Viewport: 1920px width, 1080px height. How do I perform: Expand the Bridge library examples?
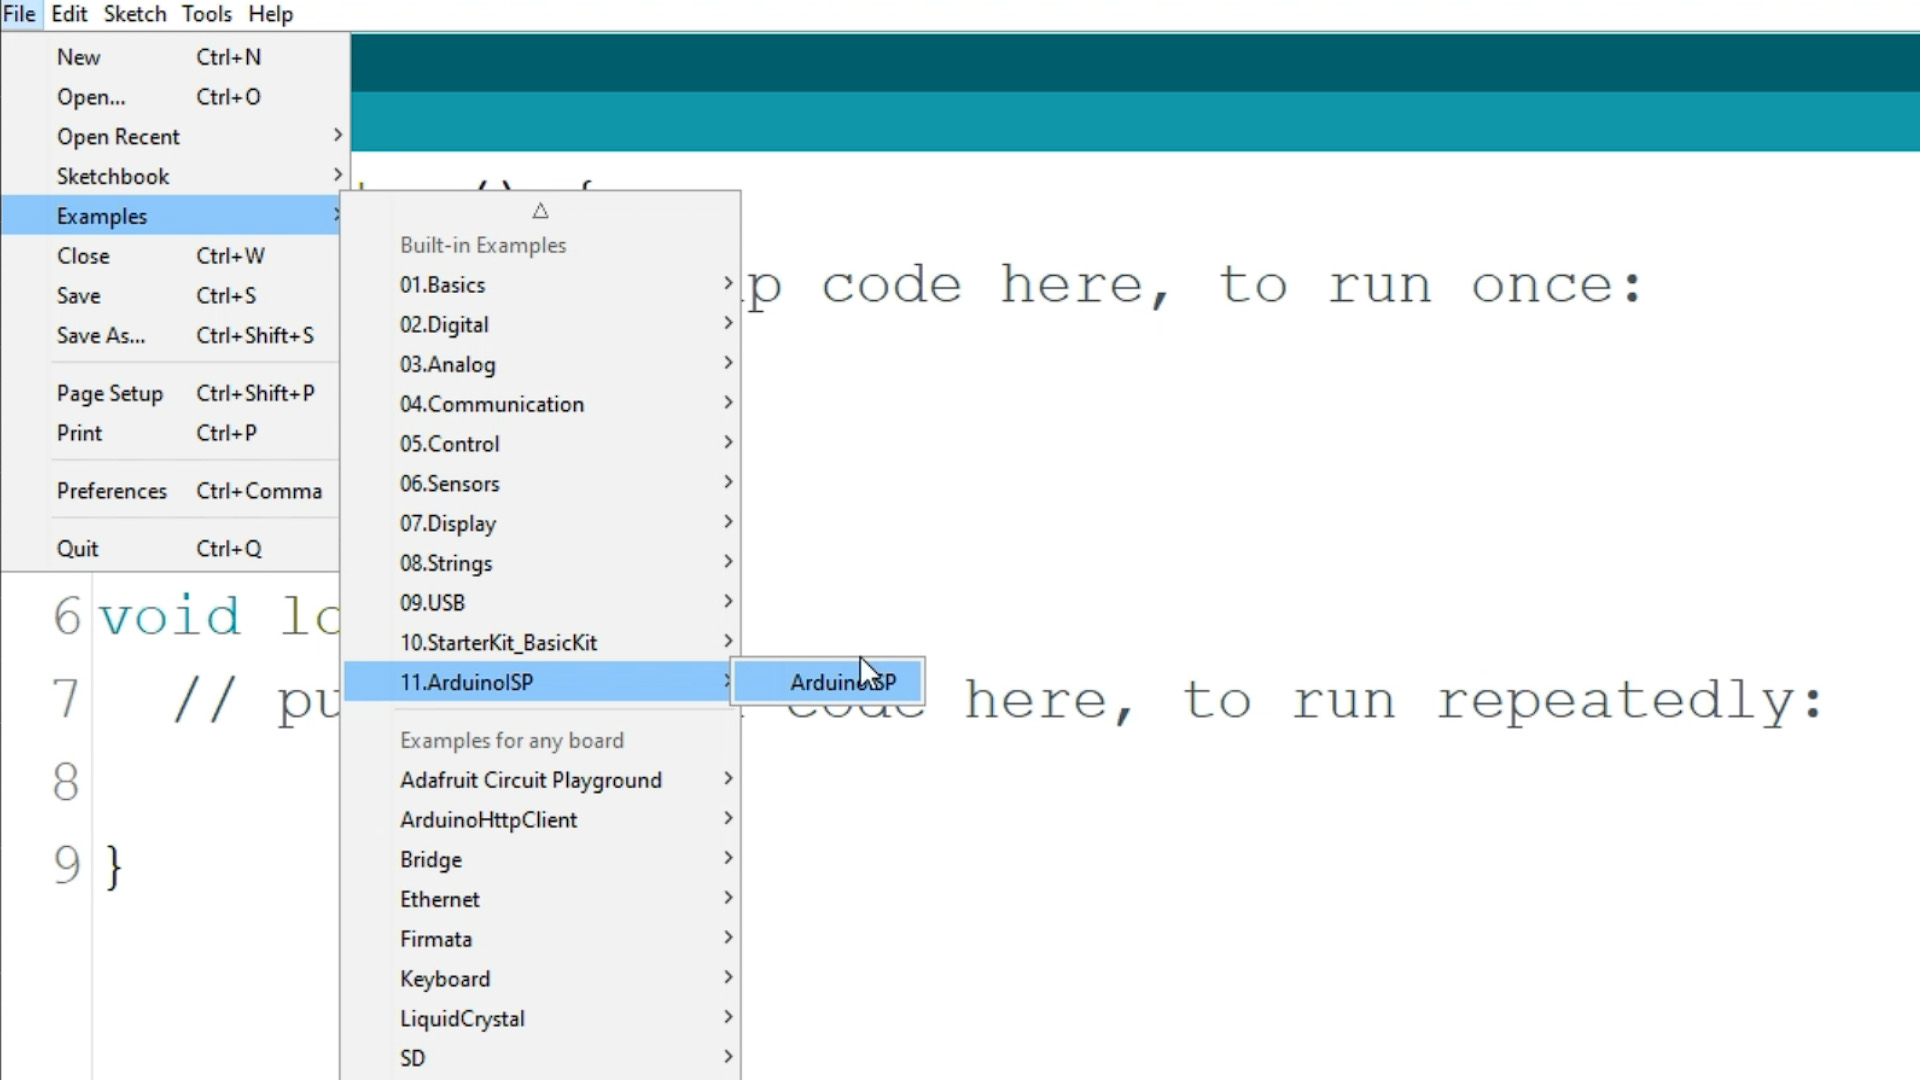[541, 860]
